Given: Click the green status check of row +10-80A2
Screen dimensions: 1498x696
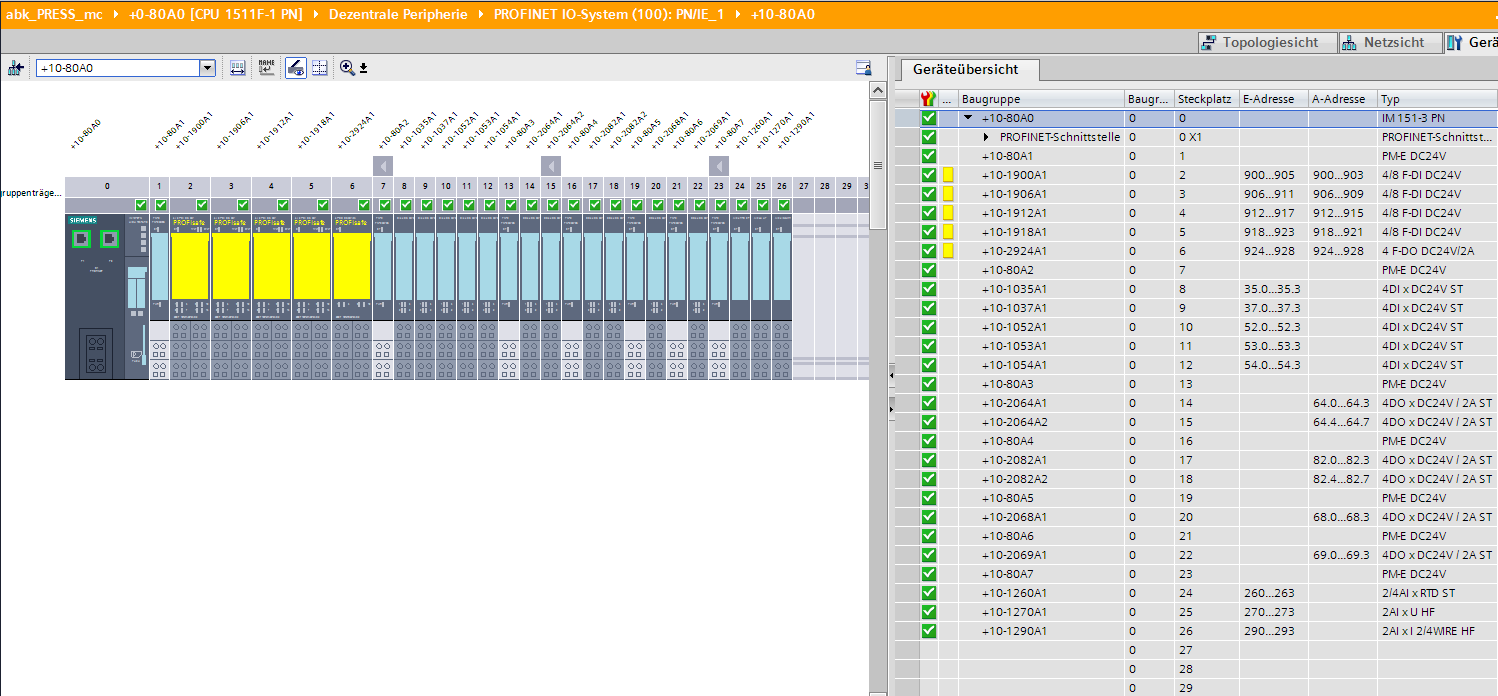Looking at the screenshot, I should coord(929,270).
